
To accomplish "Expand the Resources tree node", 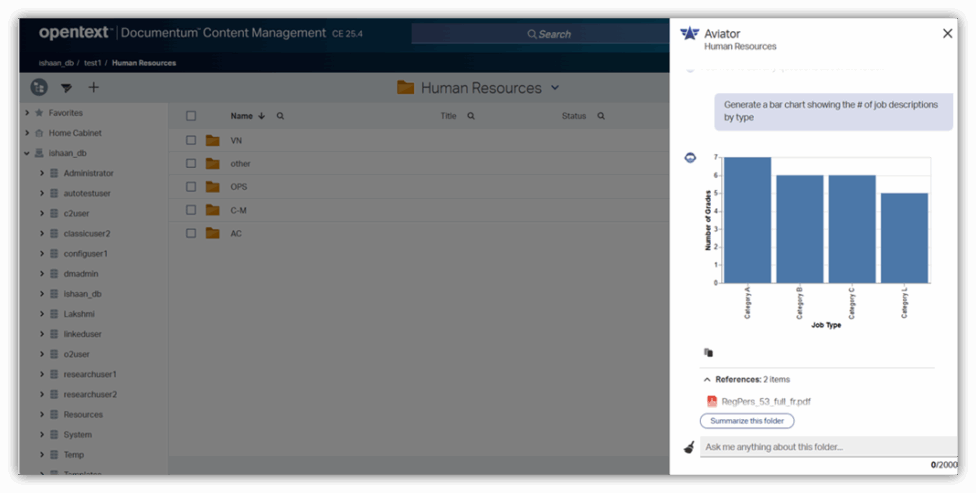I will point(42,415).
